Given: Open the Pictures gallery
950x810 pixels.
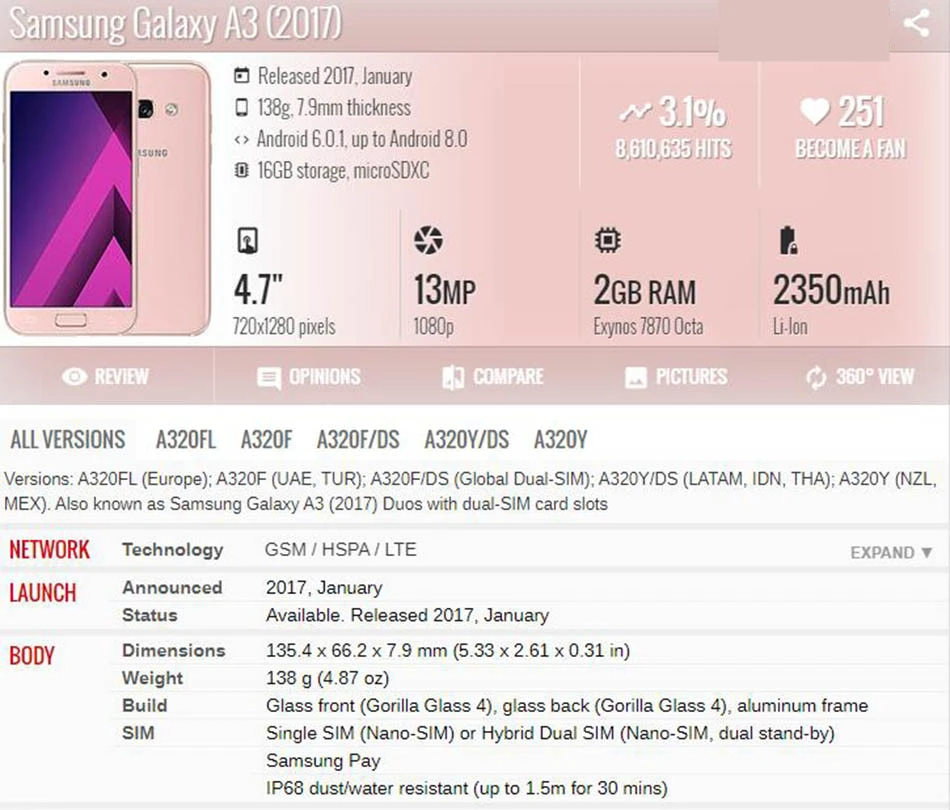Looking at the screenshot, I should click(676, 377).
